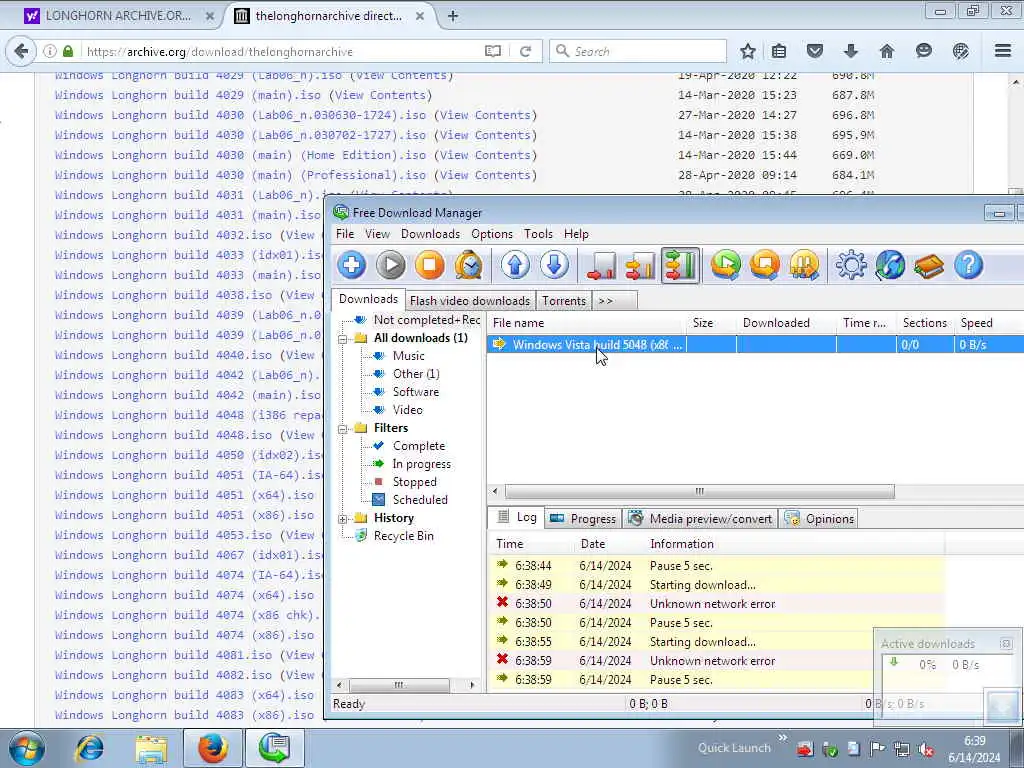
Task: Select light traffic mode icon
Action: [601, 266]
